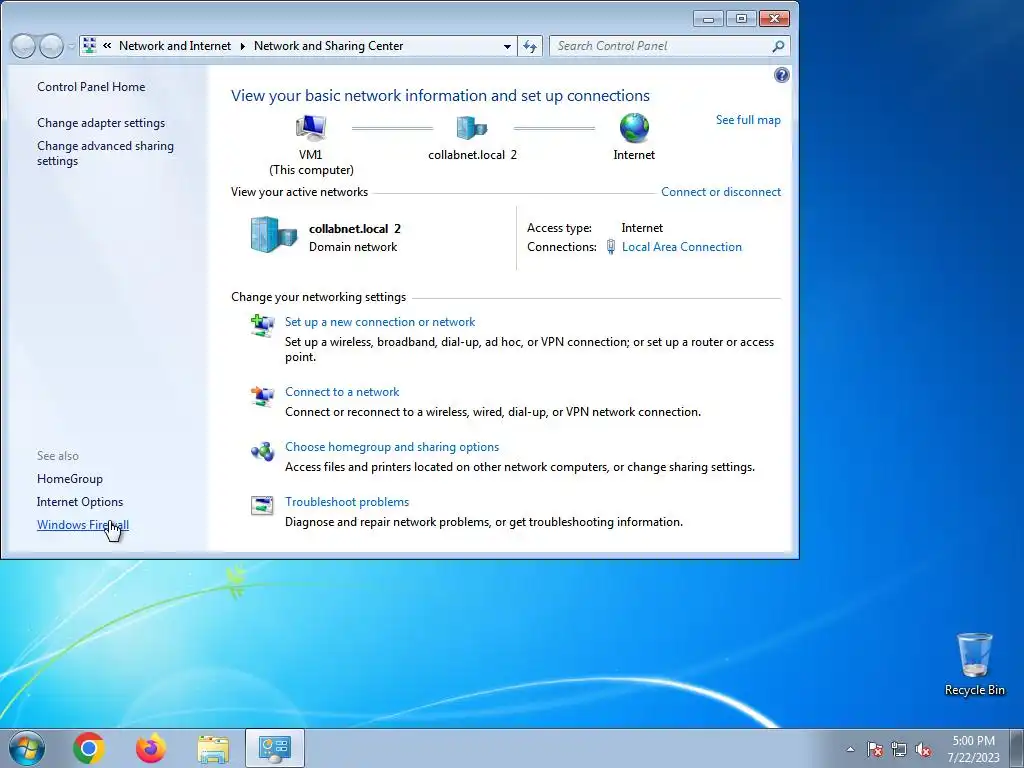Image resolution: width=1024 pixels, height=768 pixels.
Task: Click the domain network building icon
Action: (274, 235)
